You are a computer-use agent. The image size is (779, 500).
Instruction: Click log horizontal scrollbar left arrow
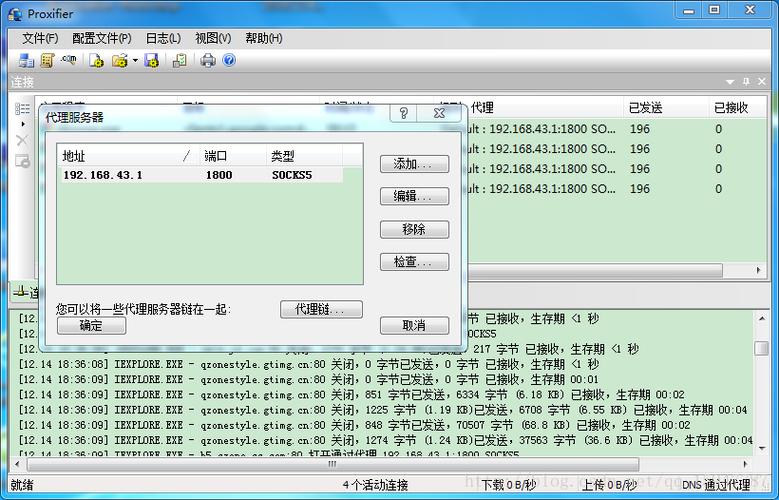(x=17, y=464)
